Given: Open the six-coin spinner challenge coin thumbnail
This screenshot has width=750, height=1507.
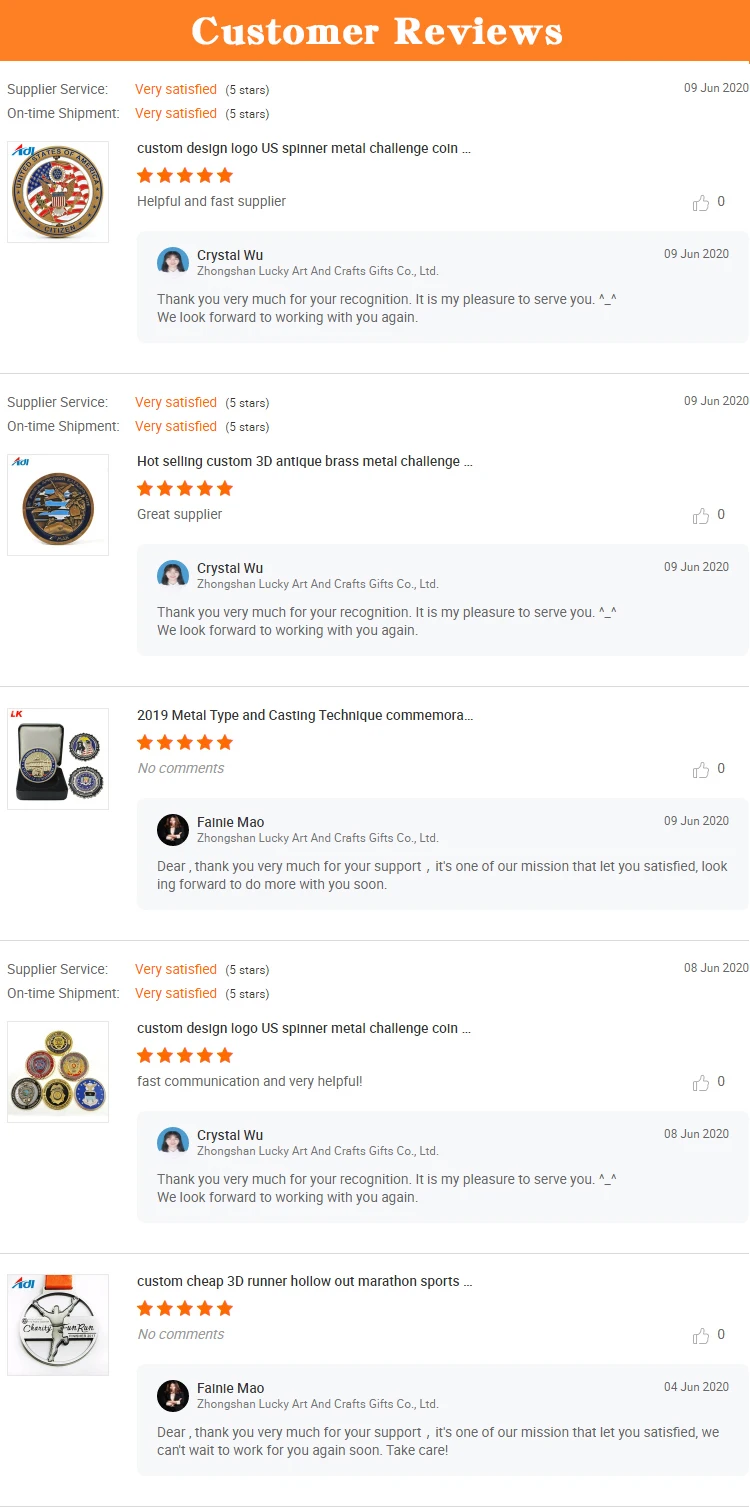Looking at the screenshot, I should (58, 1072).
